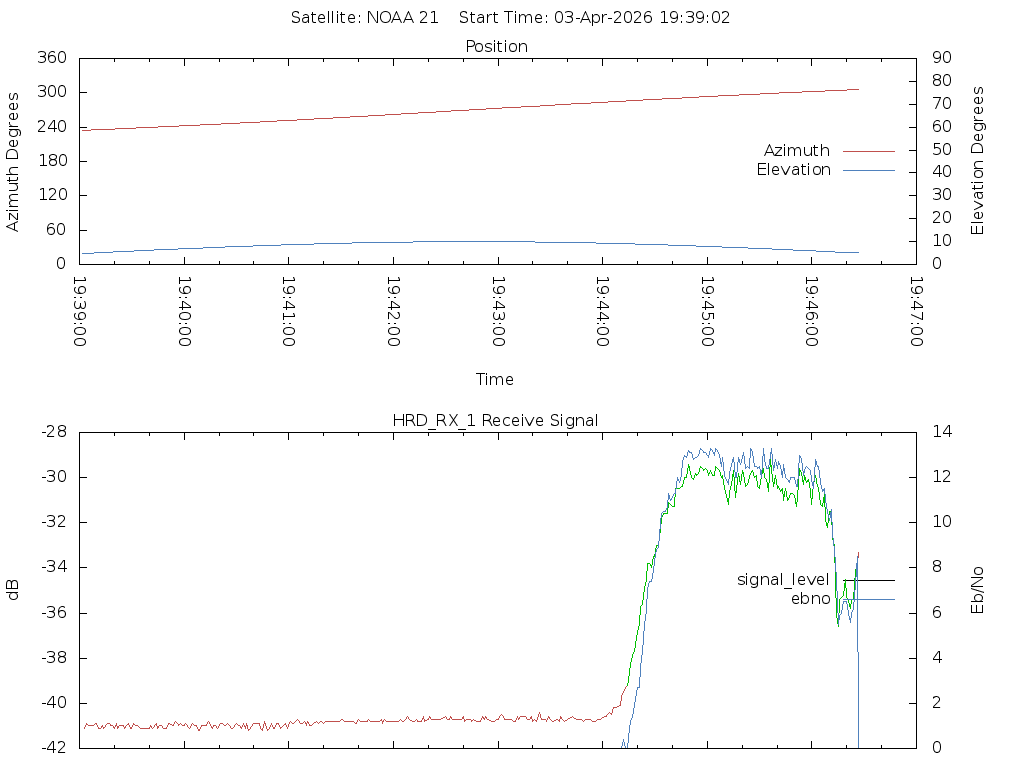The height and width of the screenshot is (768, 1024).
Task: Click the 360 azimuth tick value
Action: (52, 58)
